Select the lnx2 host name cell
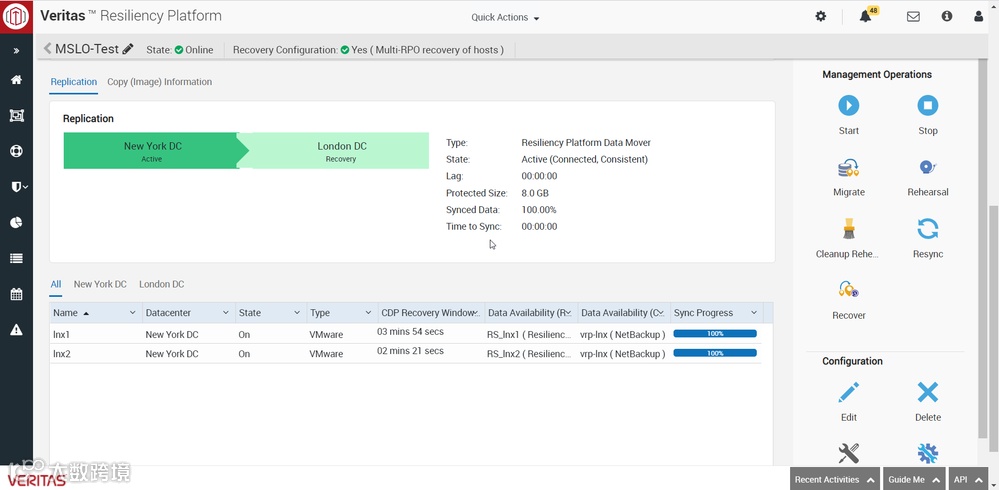999x490 pixels. click(x=62, y=354)
